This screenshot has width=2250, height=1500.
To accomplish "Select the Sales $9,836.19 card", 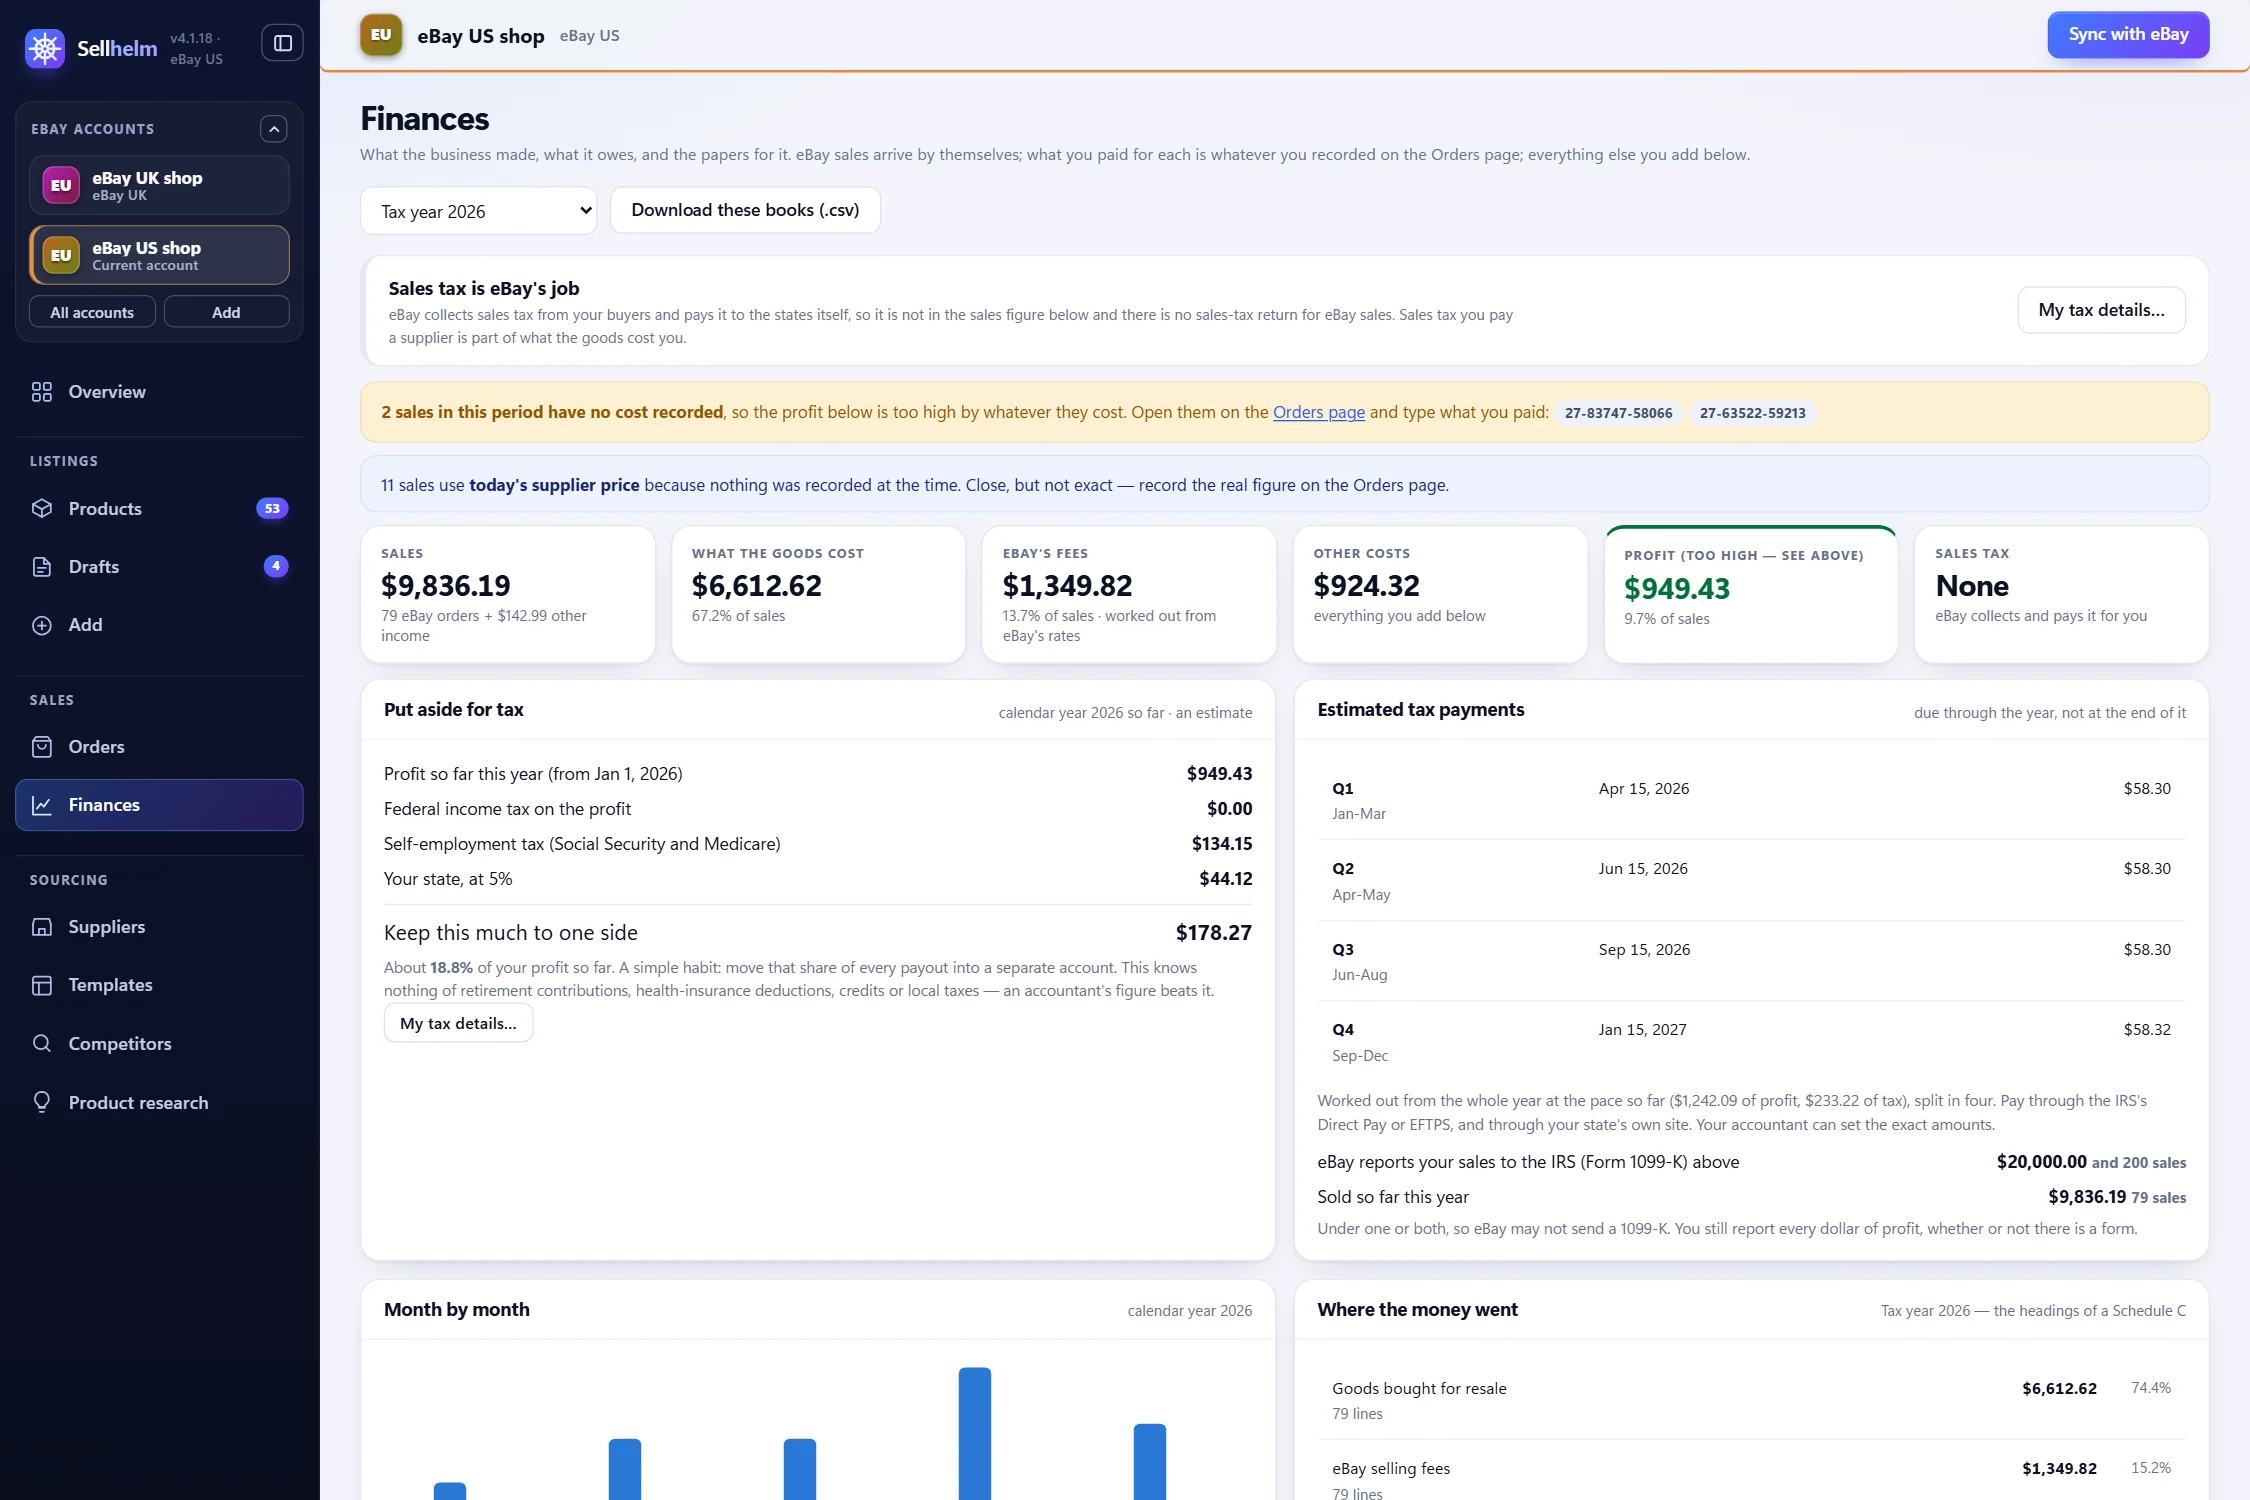I will (x=508, y=595).
